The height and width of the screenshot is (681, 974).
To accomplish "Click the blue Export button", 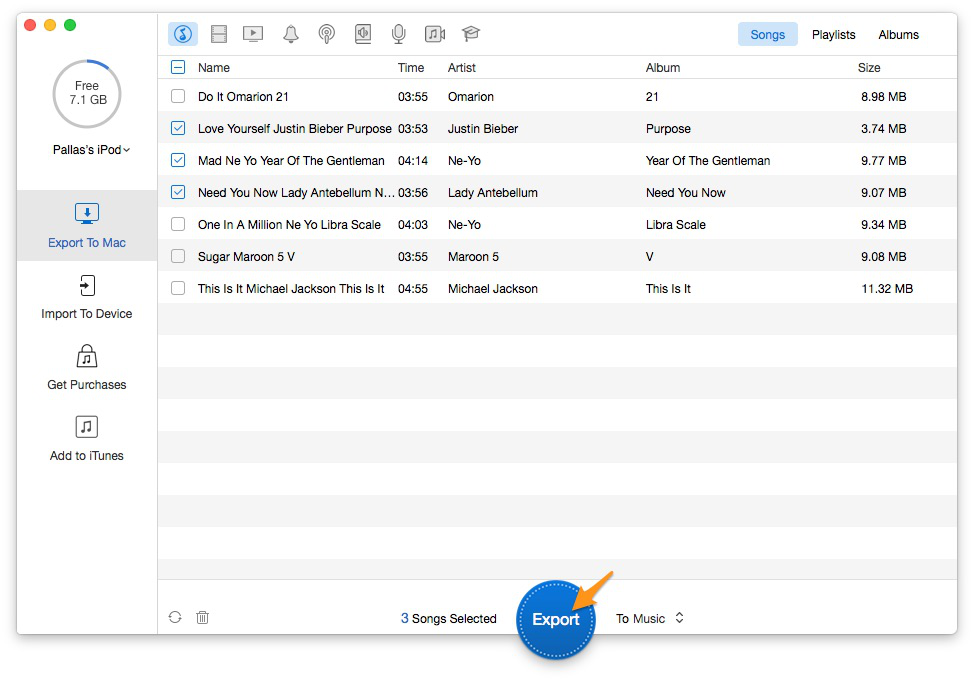I will [556, 619].
